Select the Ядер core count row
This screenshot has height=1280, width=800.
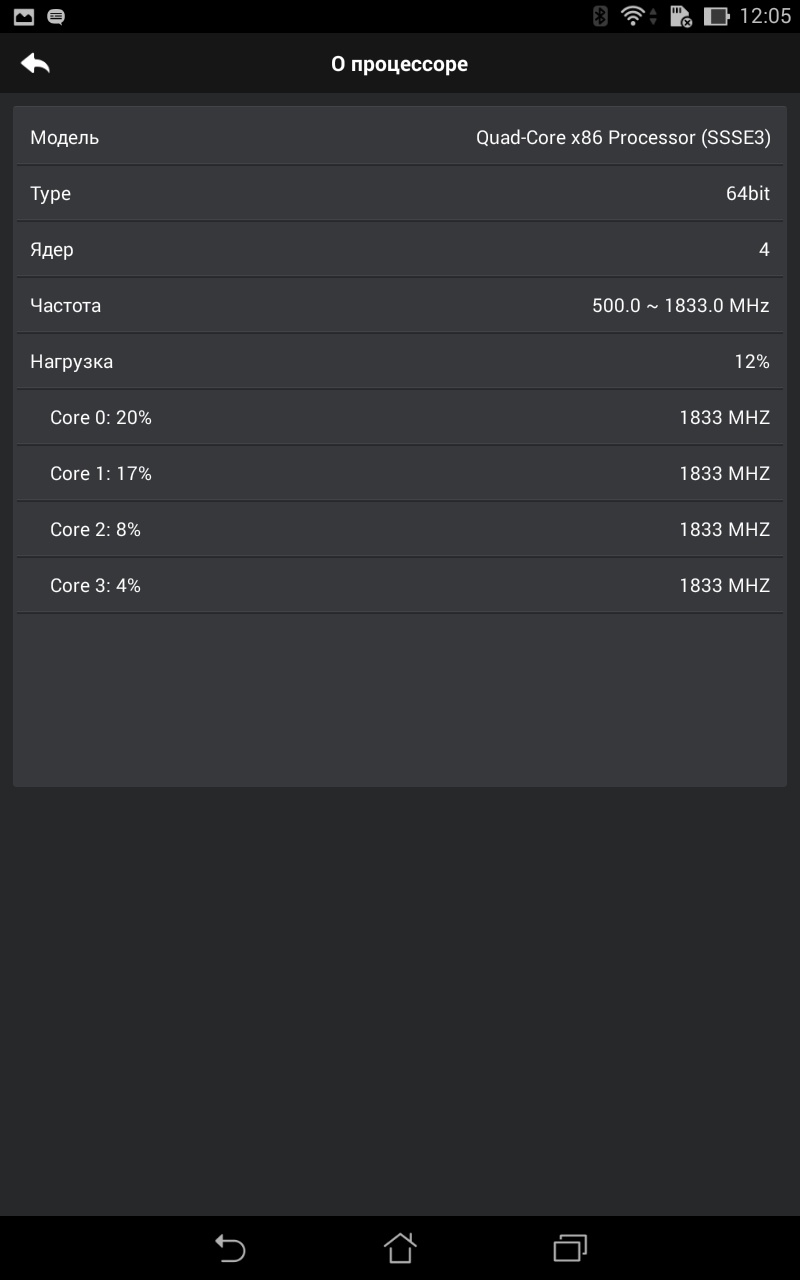(400, 249)
